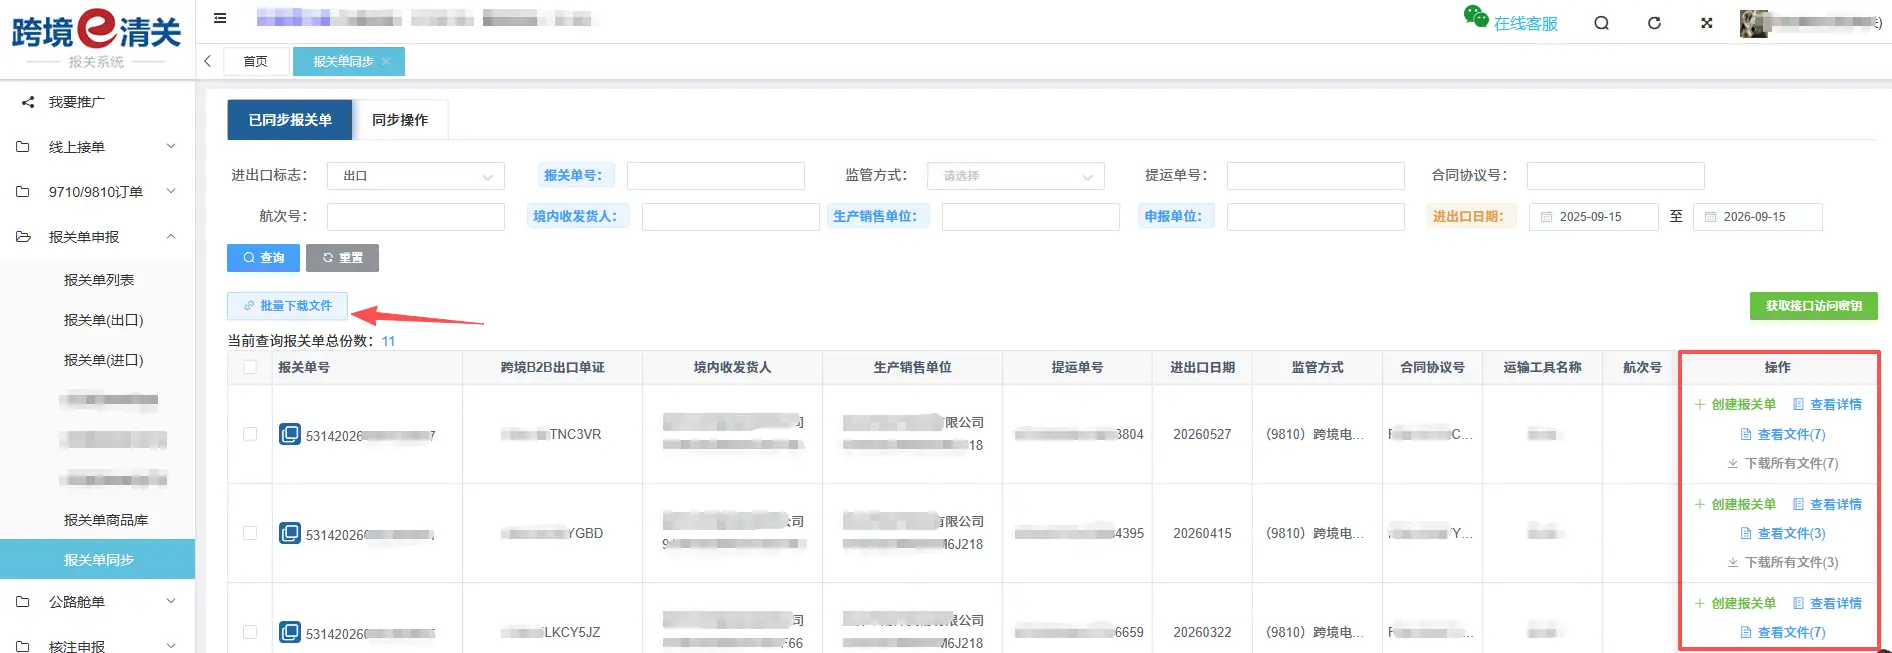Click the blue document icon of row 20260322
Screen dimensions: 1892x653
(290, 632)
